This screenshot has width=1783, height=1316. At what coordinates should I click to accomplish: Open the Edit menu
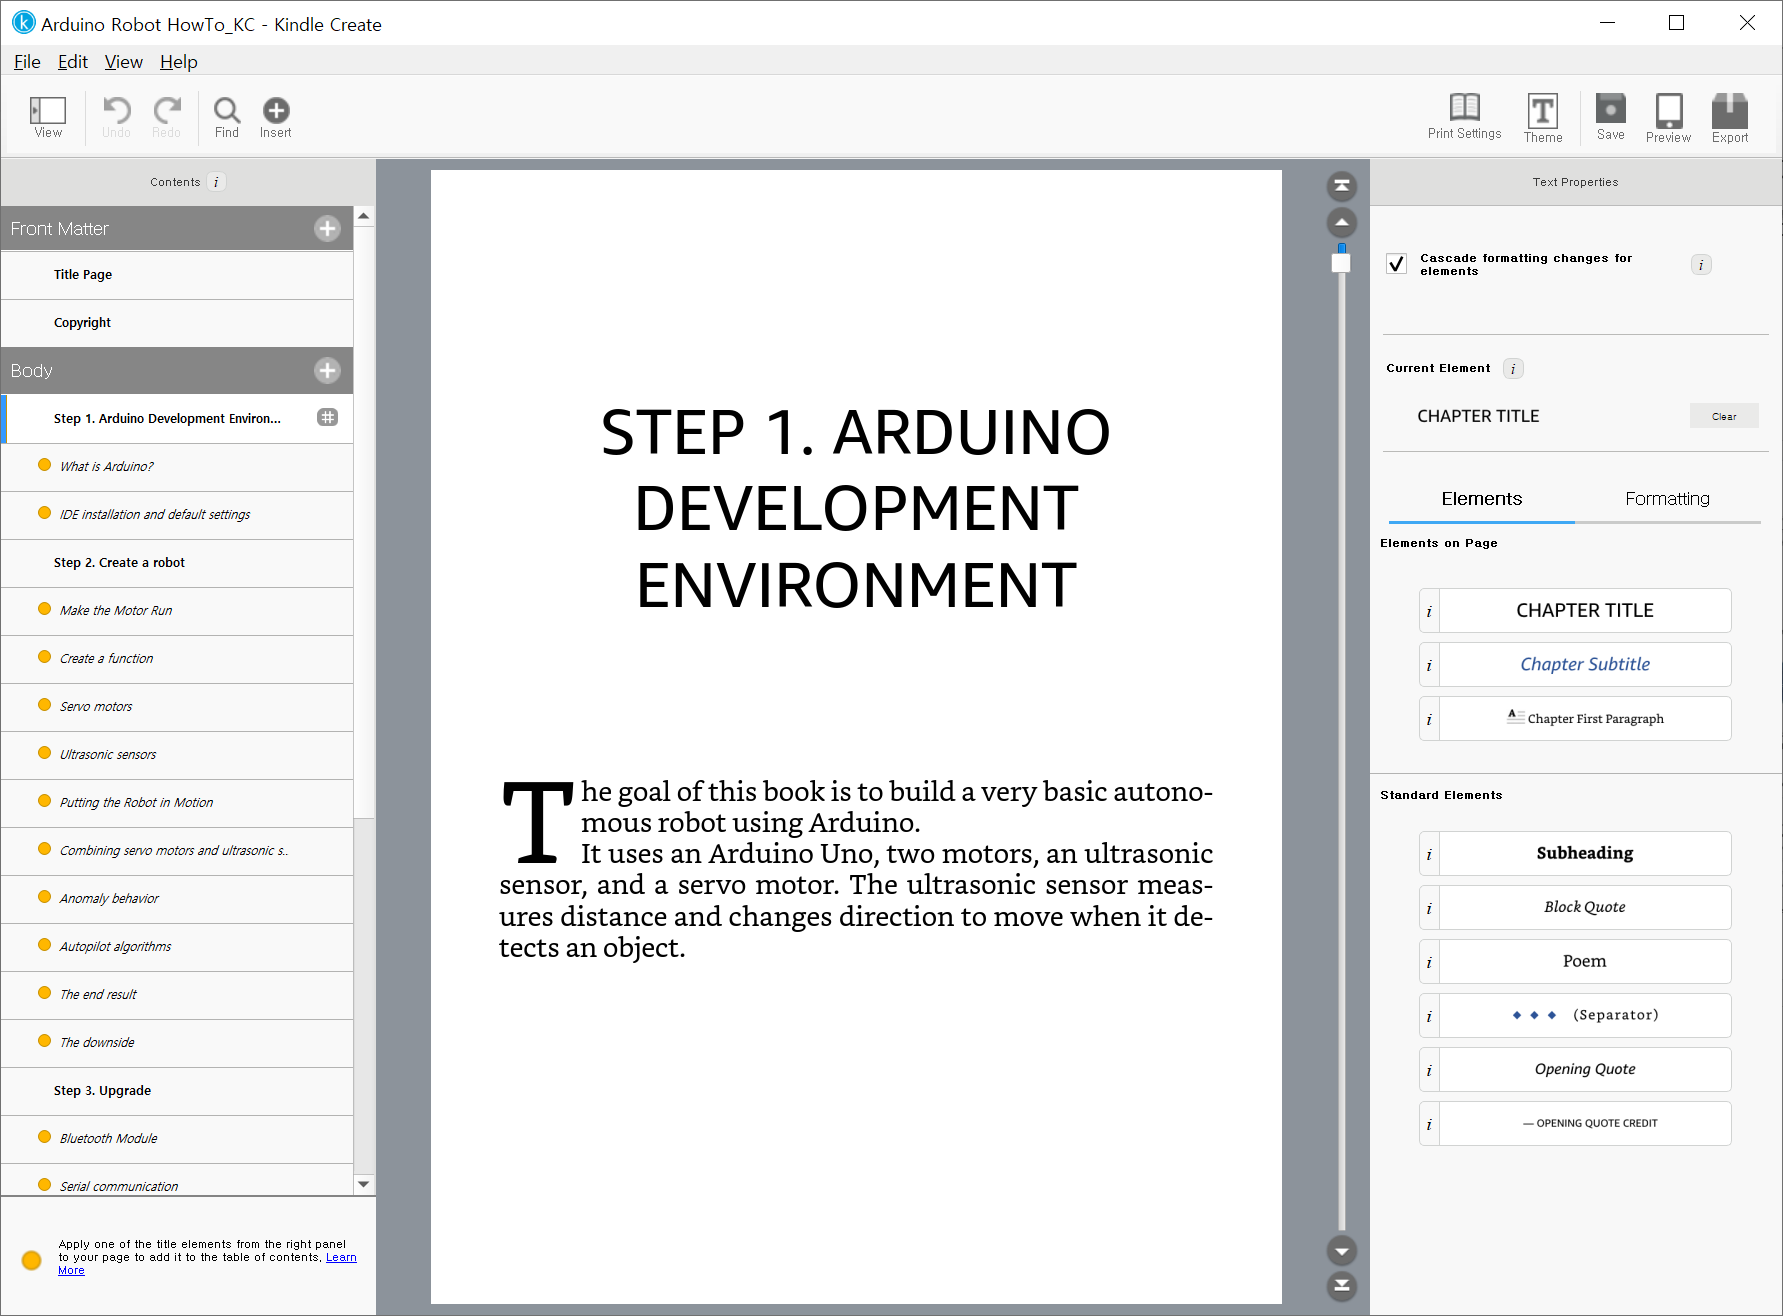pyautogui.click(x=73, y=62)
